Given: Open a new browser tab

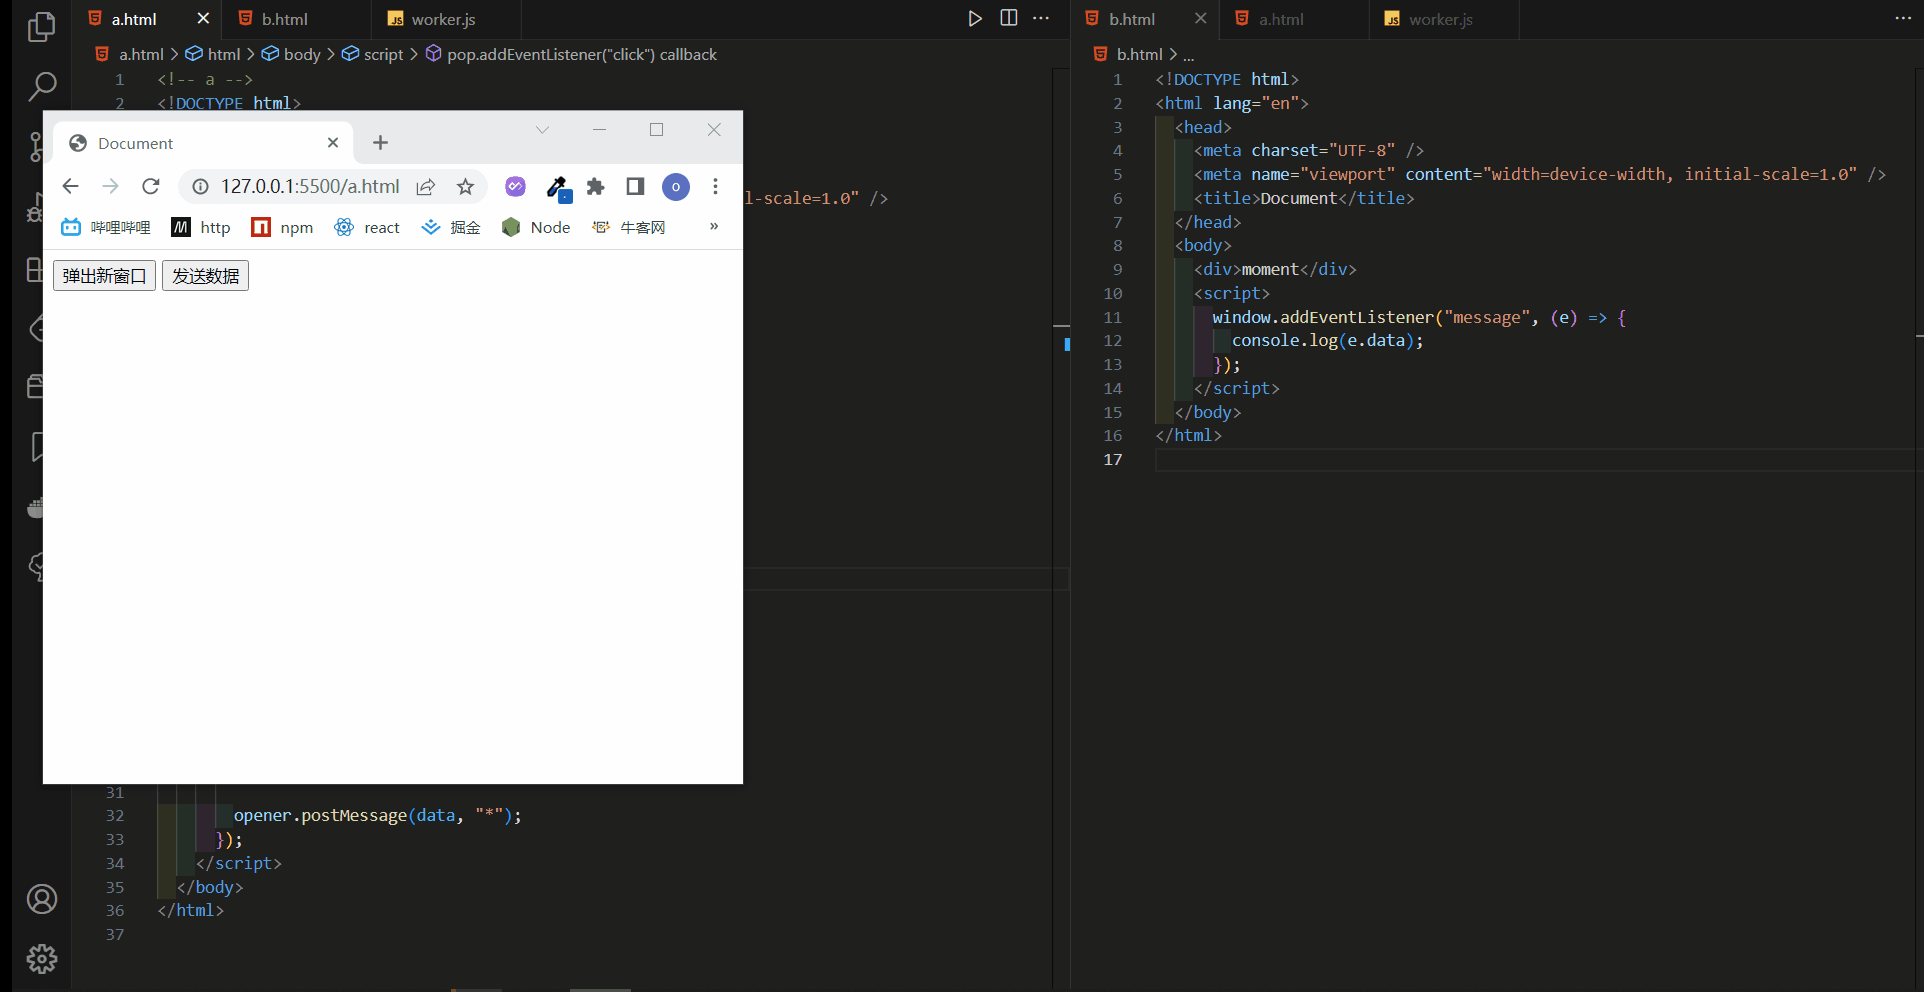Looking at the screenshot, I should (x=380, y=143).
